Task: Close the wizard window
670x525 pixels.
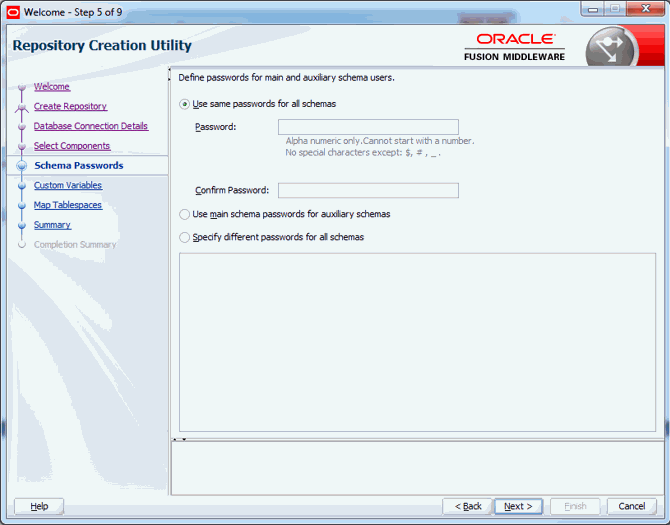Action: point(646,9)
